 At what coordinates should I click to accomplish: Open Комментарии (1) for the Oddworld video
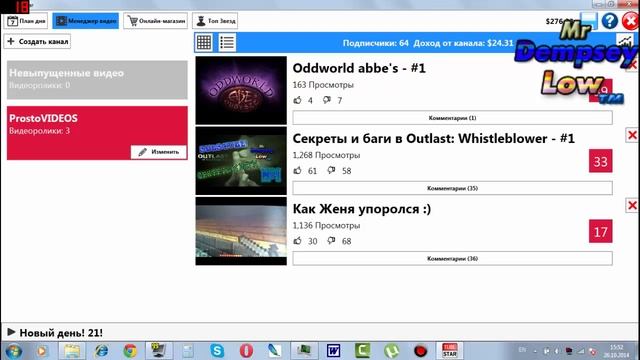tap(452, 118)
